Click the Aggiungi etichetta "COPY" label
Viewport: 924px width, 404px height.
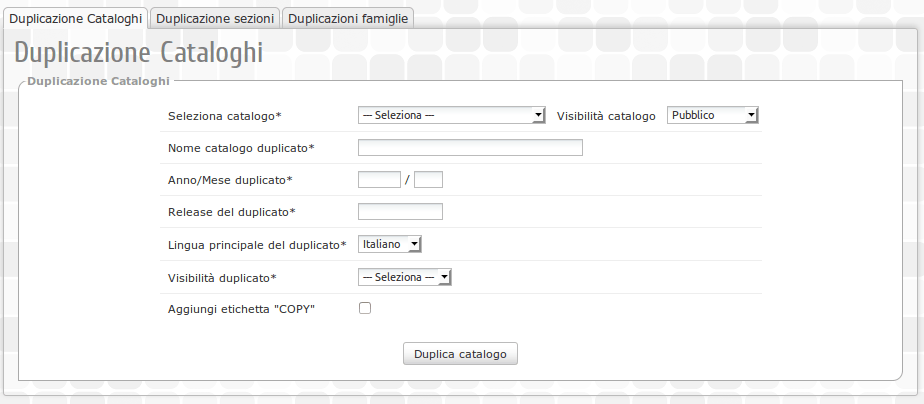tap(242, 309)
